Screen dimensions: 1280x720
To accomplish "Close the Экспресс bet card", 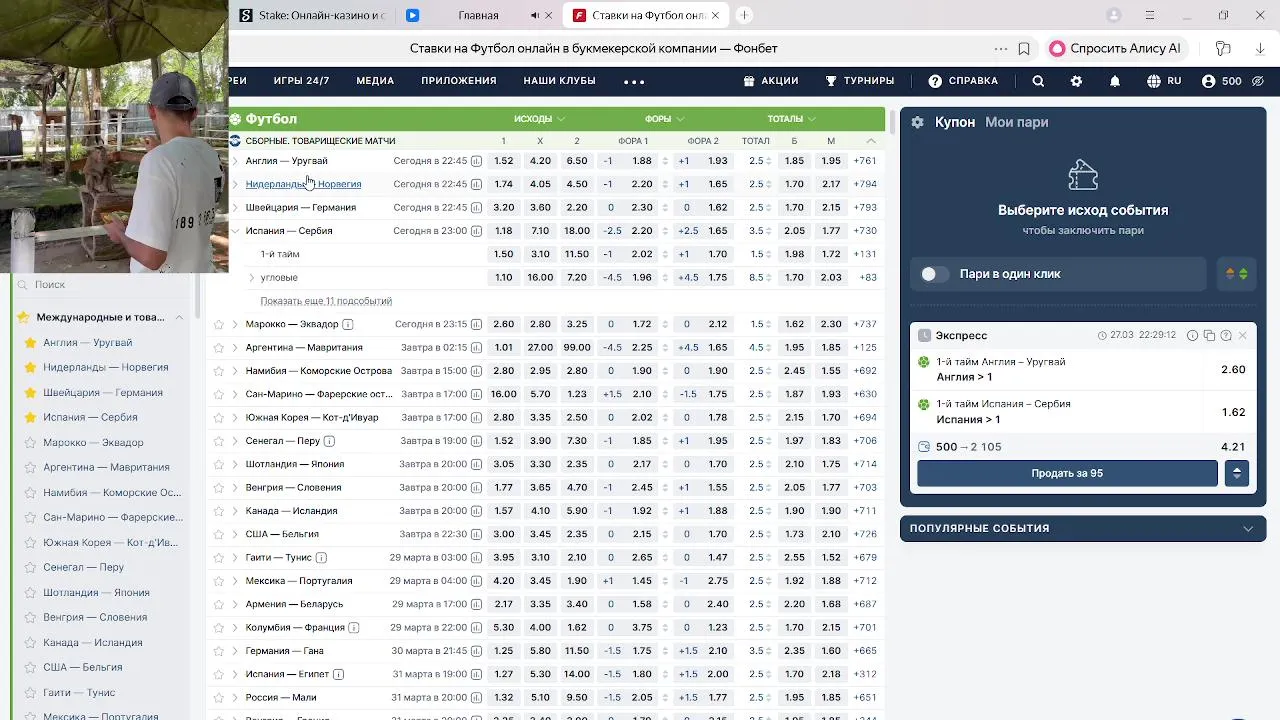I will (x=1243, y=336).
